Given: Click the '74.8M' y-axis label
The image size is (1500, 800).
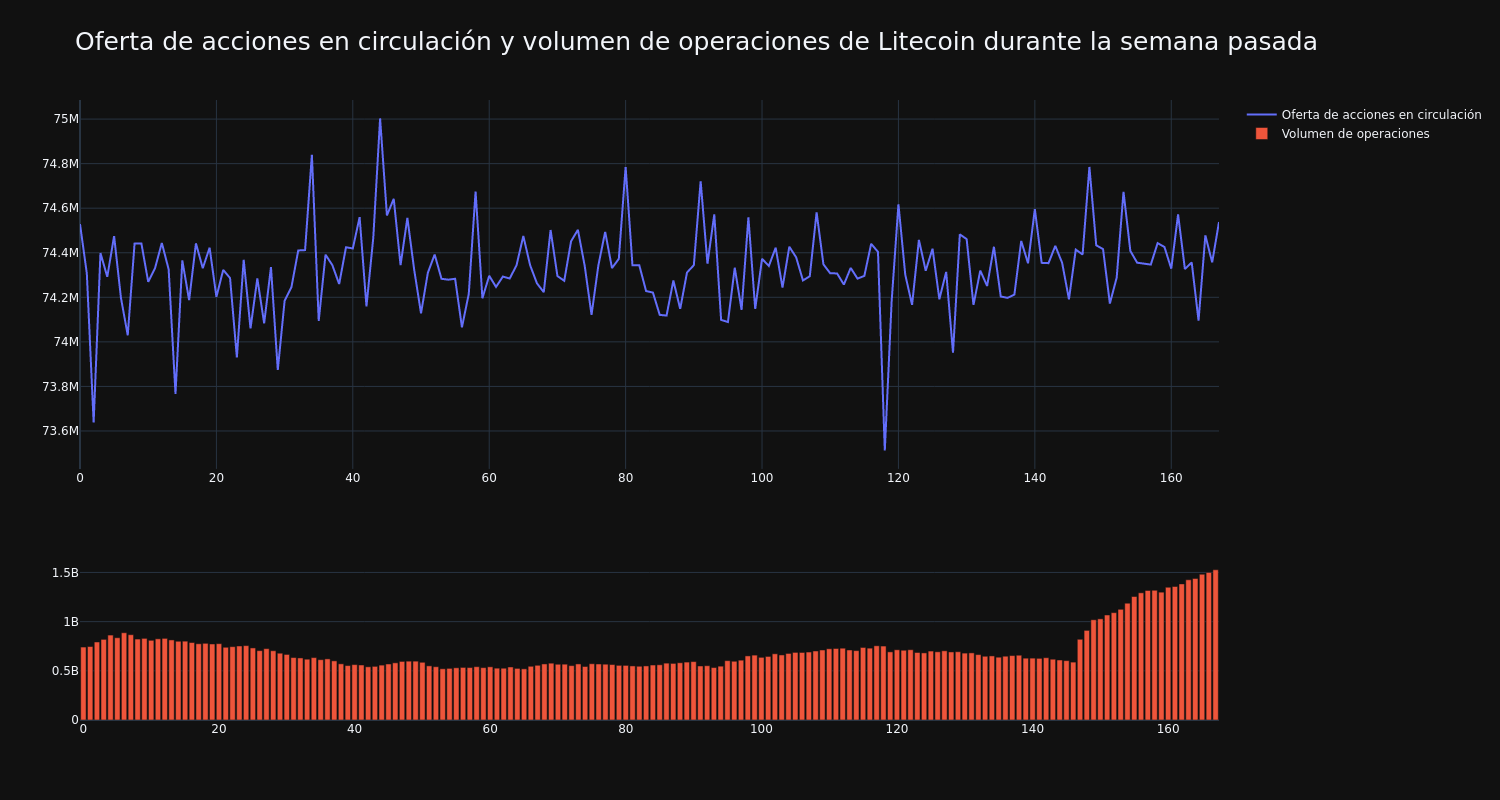Looking at the screenshot, I should coord(61,164).
